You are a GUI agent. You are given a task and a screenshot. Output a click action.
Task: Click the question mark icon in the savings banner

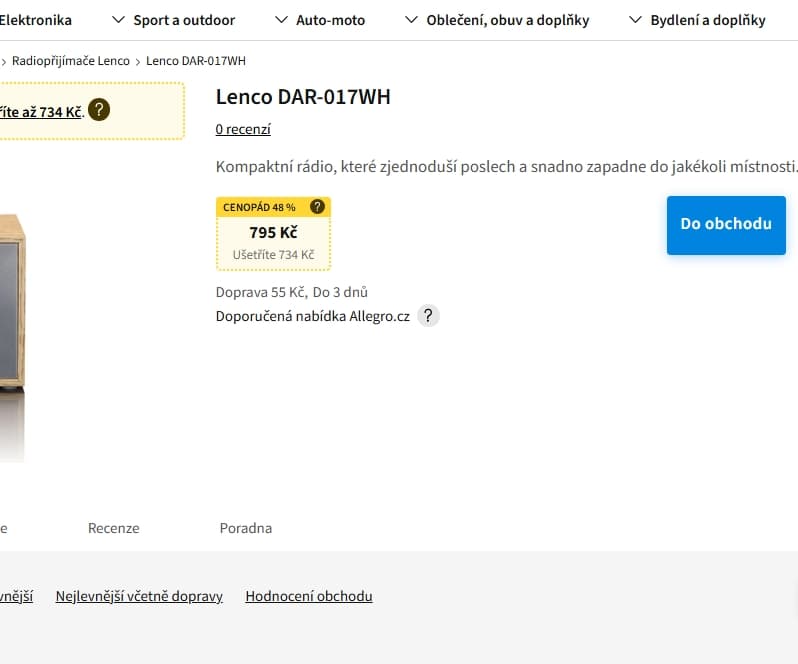point(98,110)
